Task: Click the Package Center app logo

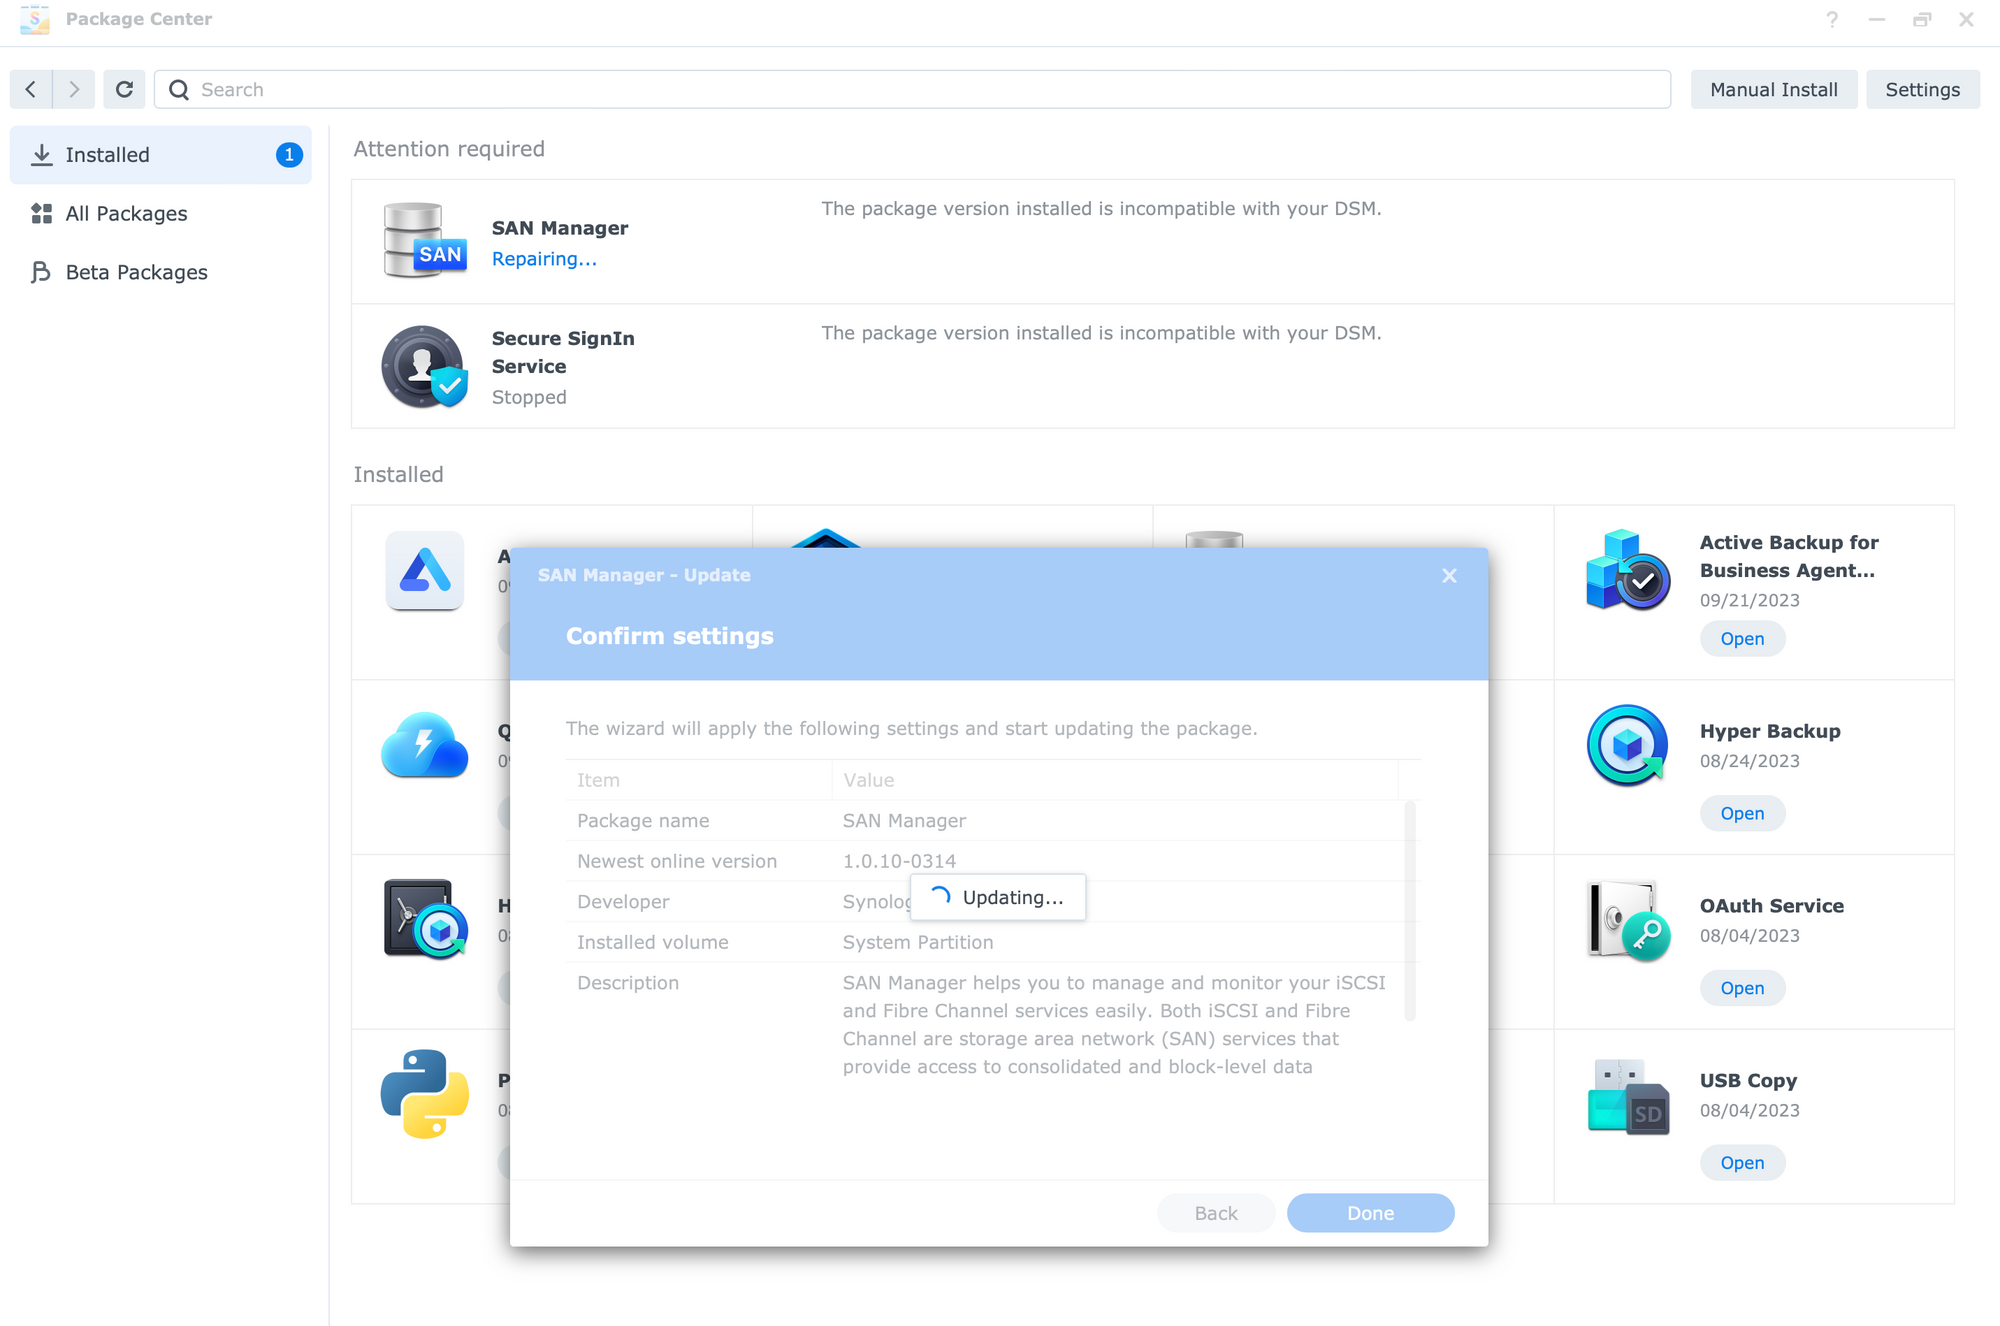Action: pyautogui.click(x=34, y=19)
